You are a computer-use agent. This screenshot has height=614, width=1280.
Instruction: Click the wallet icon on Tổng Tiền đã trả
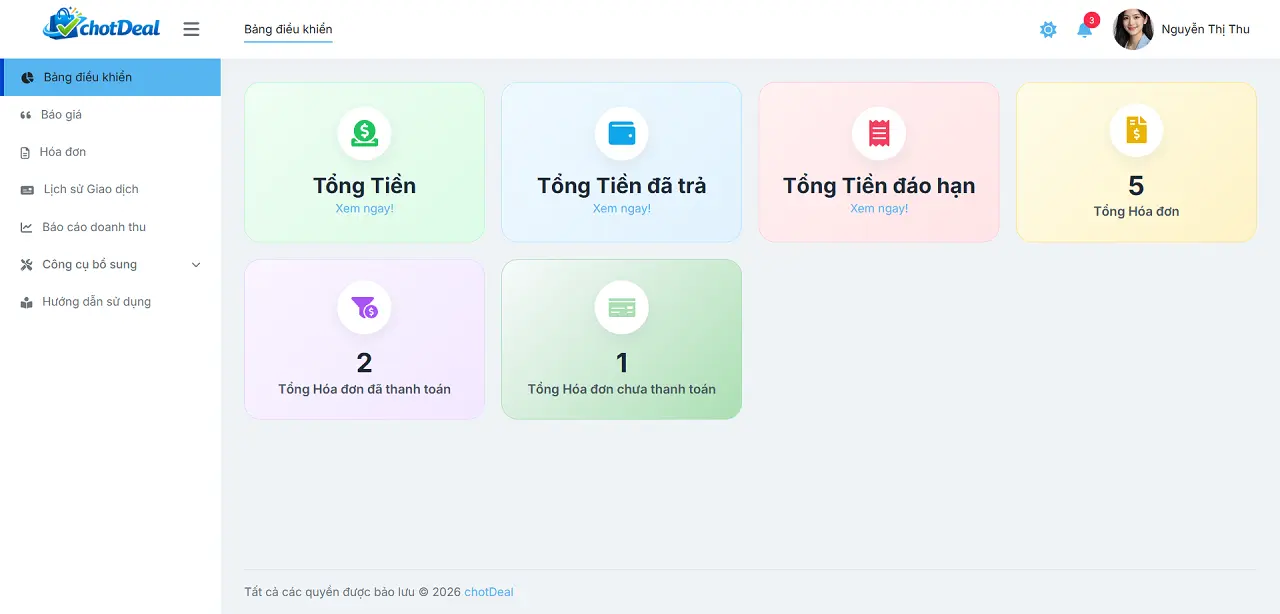pos(621,133)
